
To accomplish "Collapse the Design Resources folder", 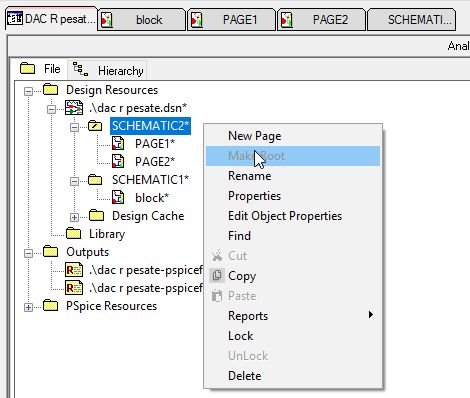I will click(29, 91).
